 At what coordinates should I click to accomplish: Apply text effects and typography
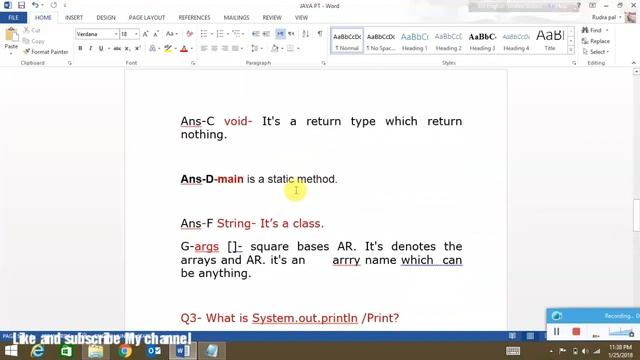pyautogui.click(x=152, y=49)
